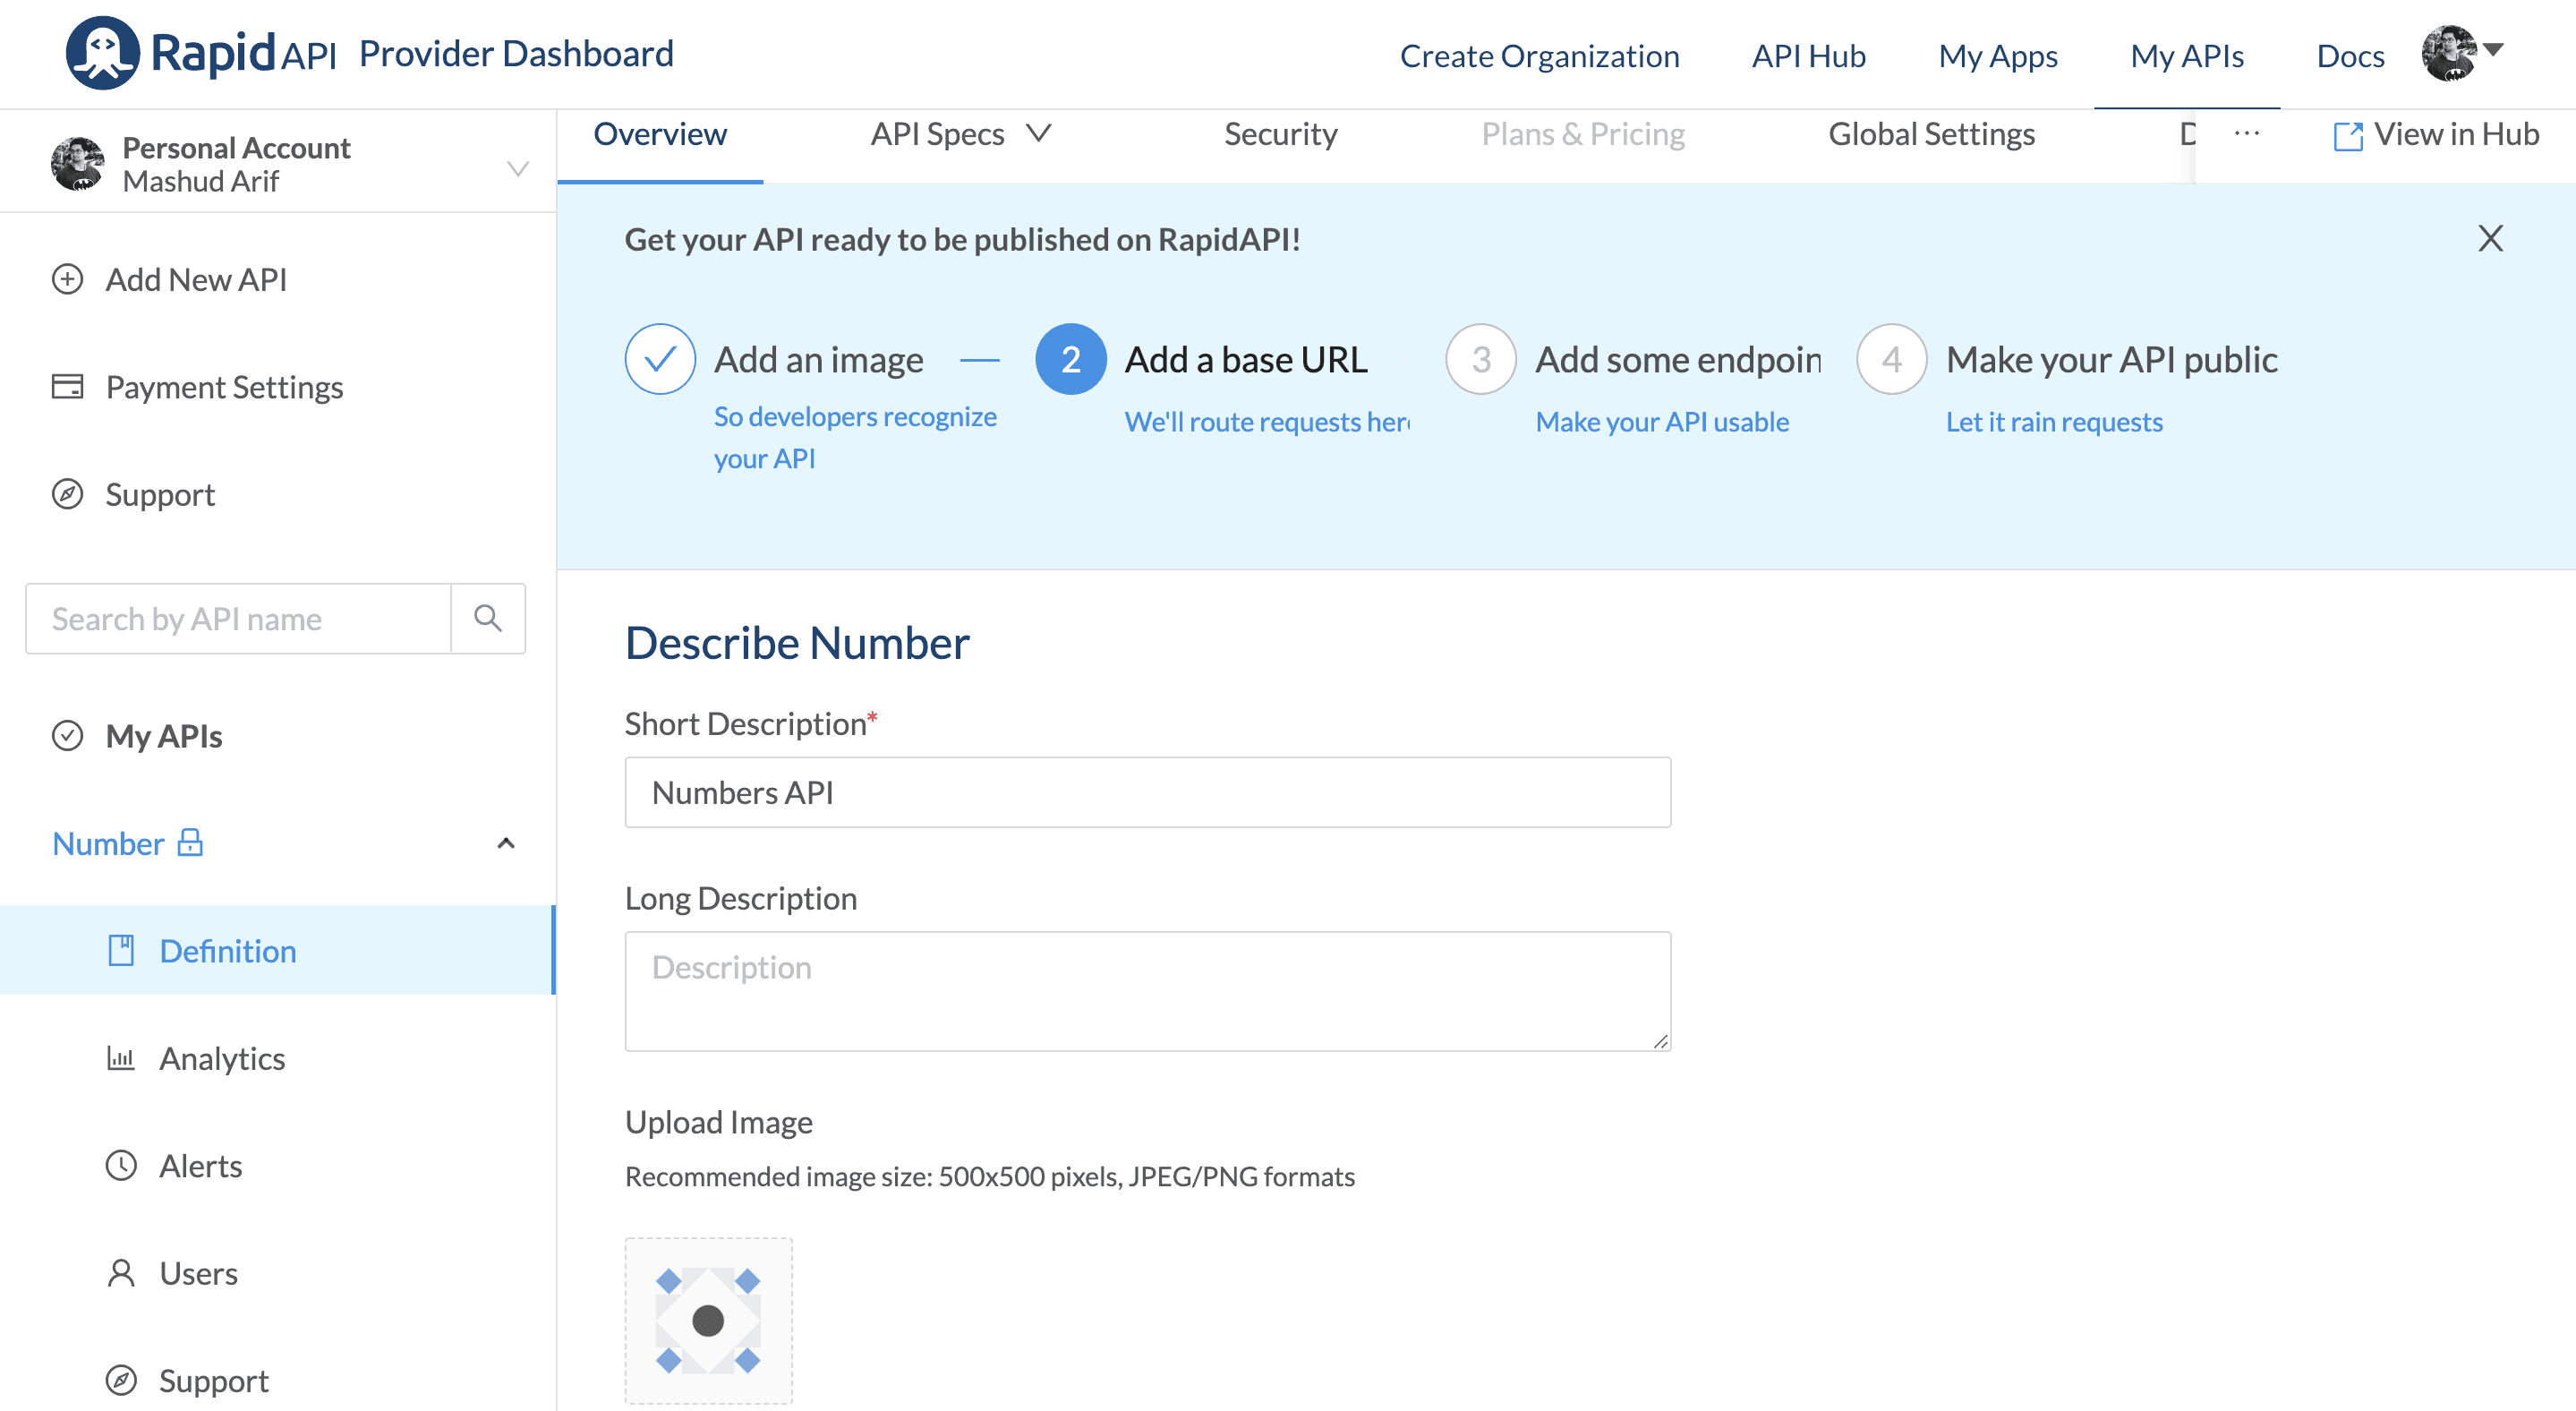
Task: Click the Analytics bar chart icon
Action: [x=121, y=1058]
